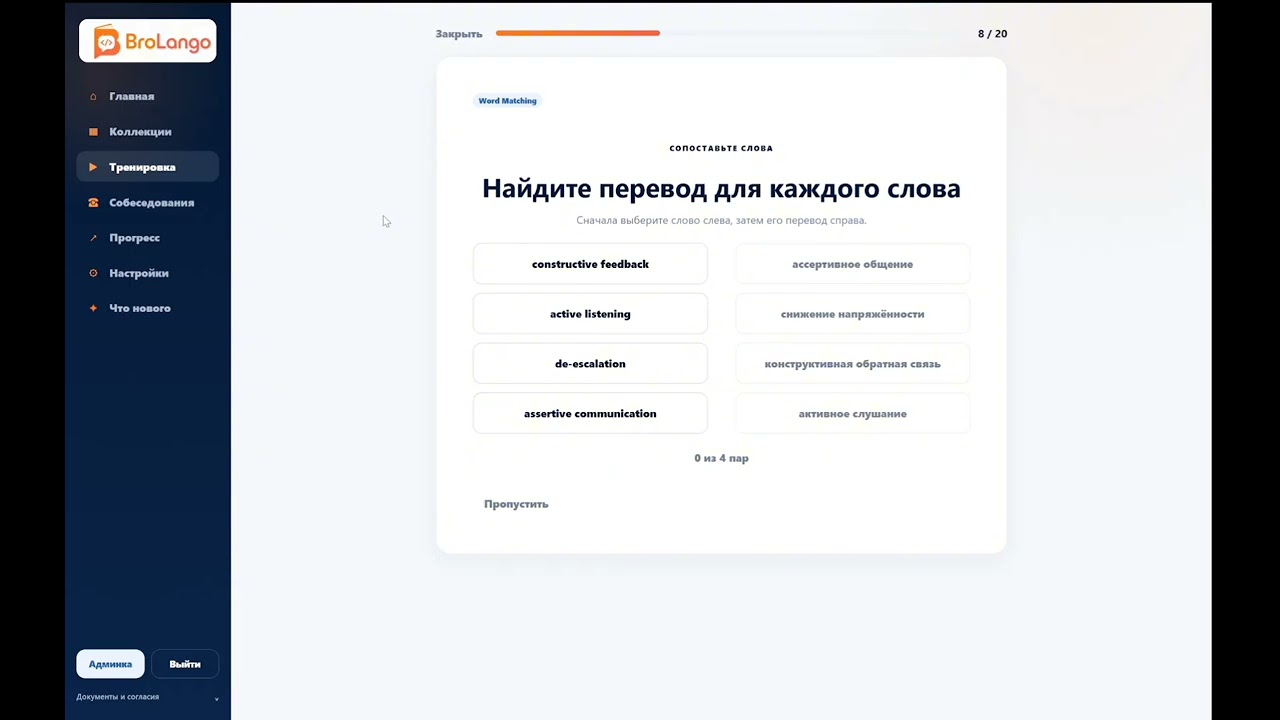
Task: Choose translation конструктивная обратная связь
Action: 852,364
